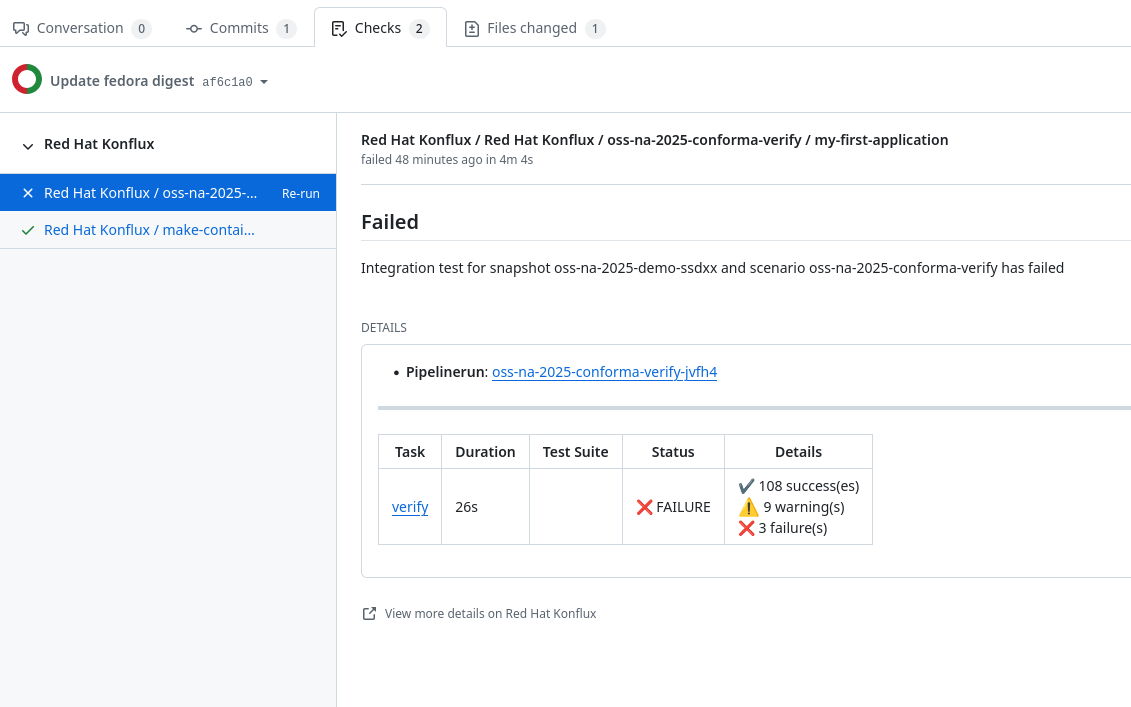Click the green checkmark success icon
The width and height of the screenshot is (1131, 707).
28,230
